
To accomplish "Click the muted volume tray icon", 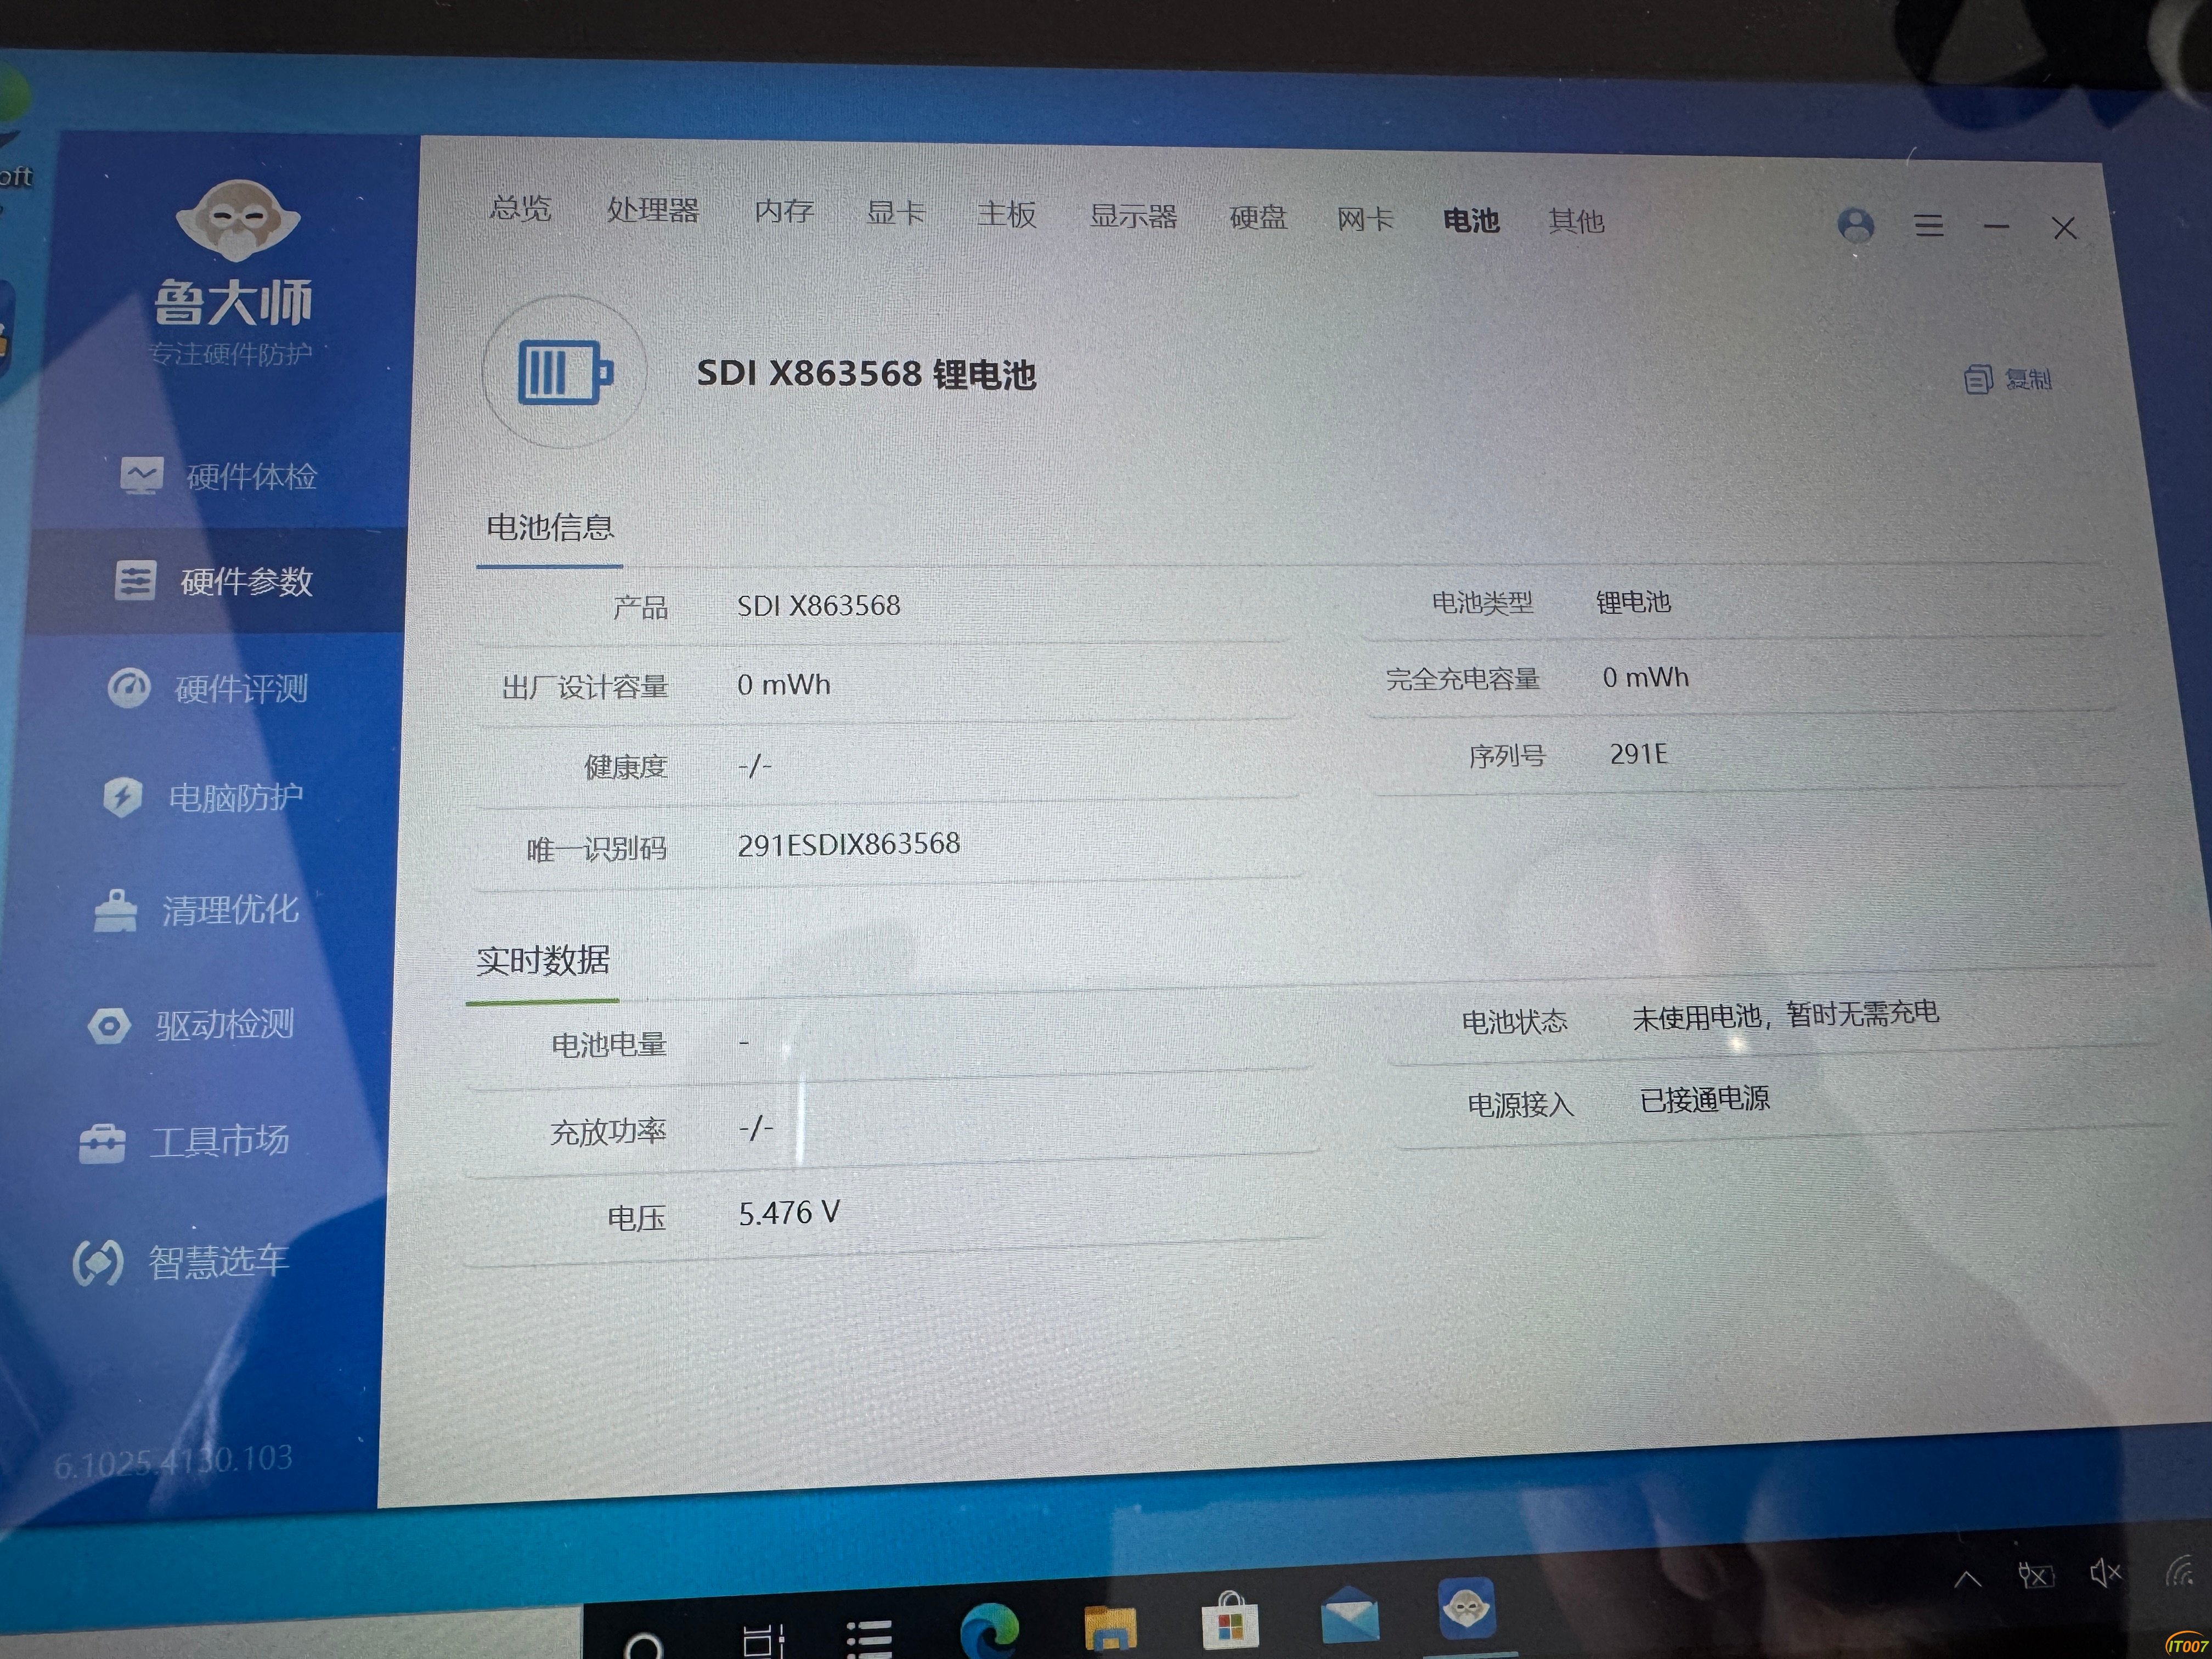I will point(2105,1573).
